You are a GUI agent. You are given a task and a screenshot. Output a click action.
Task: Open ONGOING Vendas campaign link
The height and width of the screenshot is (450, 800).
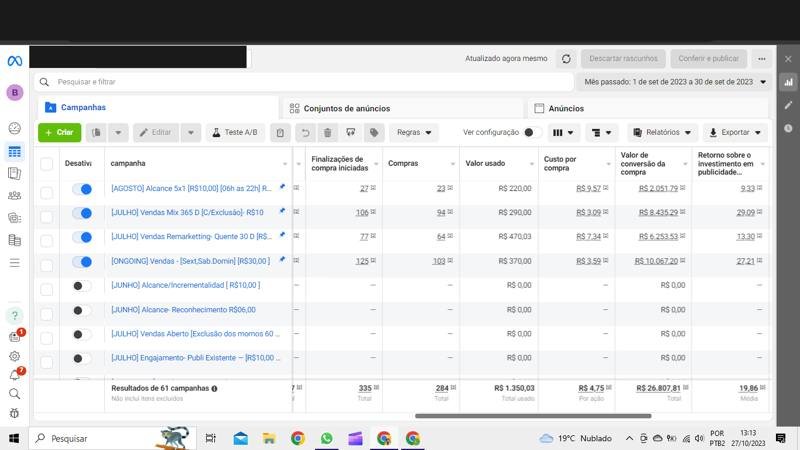190,261
